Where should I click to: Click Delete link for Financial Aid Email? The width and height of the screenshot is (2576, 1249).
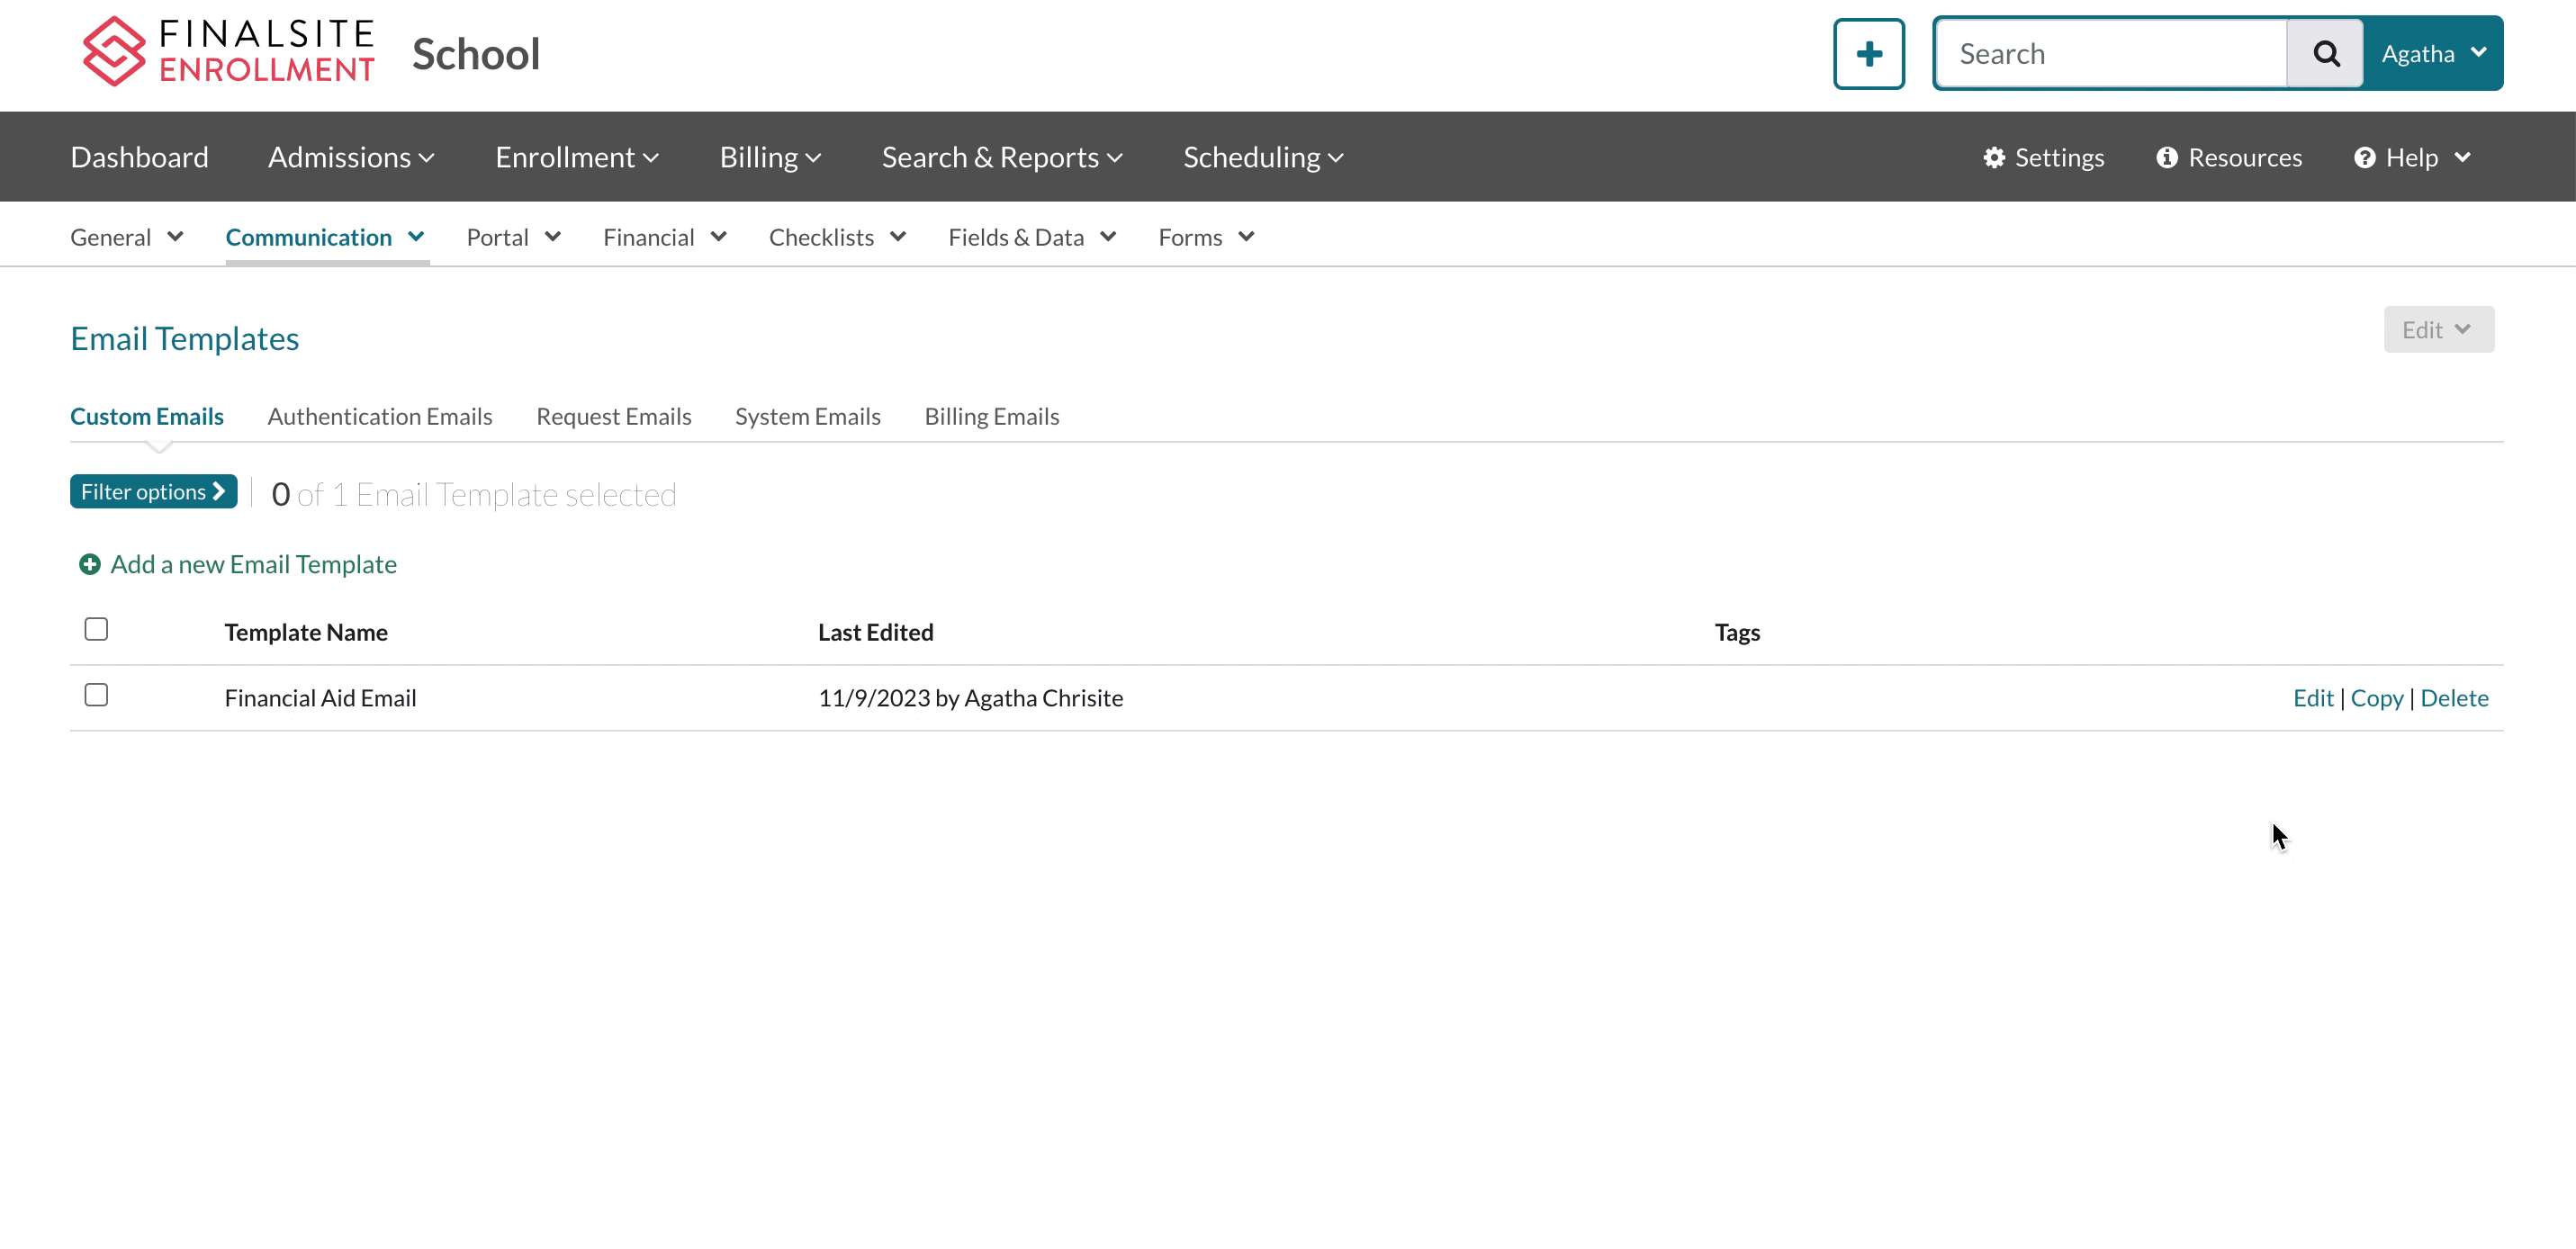[2454, 698]
